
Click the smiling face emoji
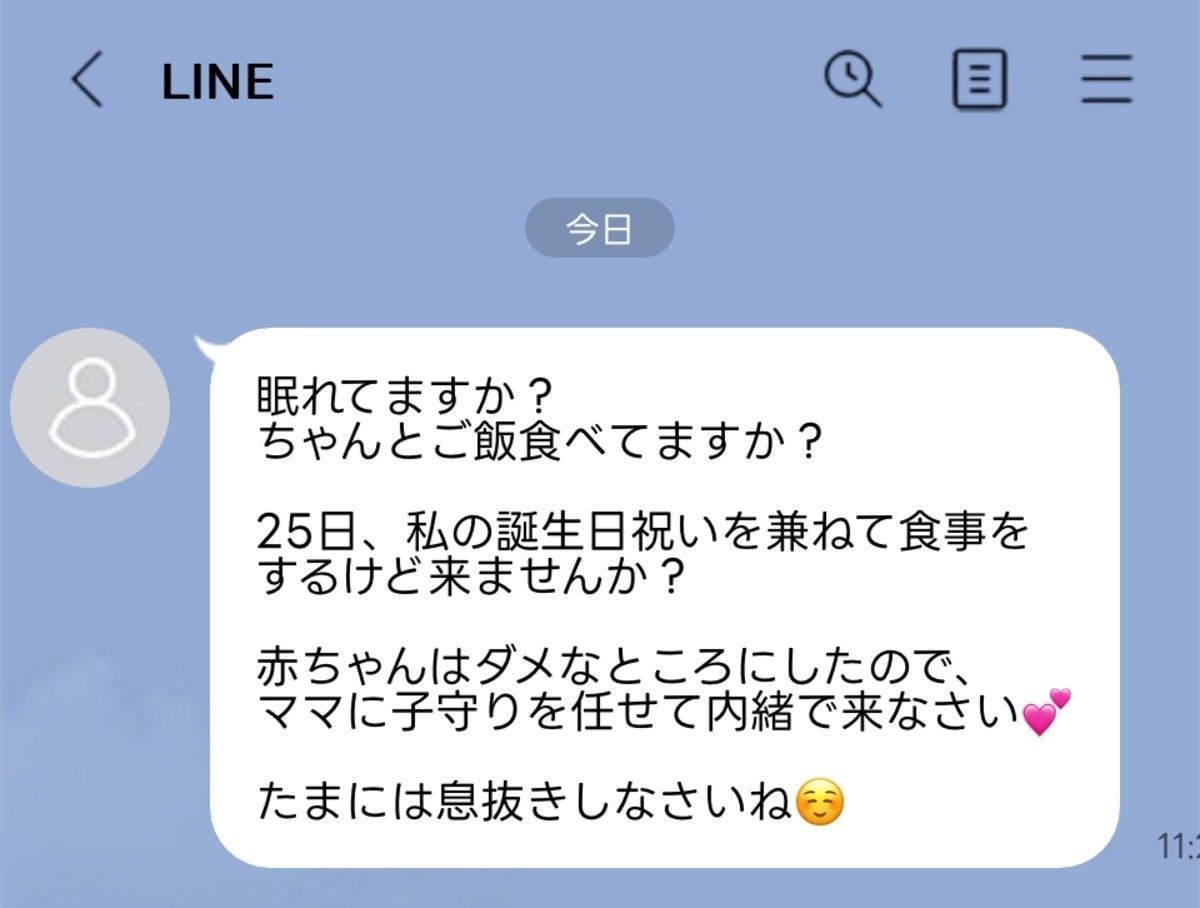(x=820, y=802)
